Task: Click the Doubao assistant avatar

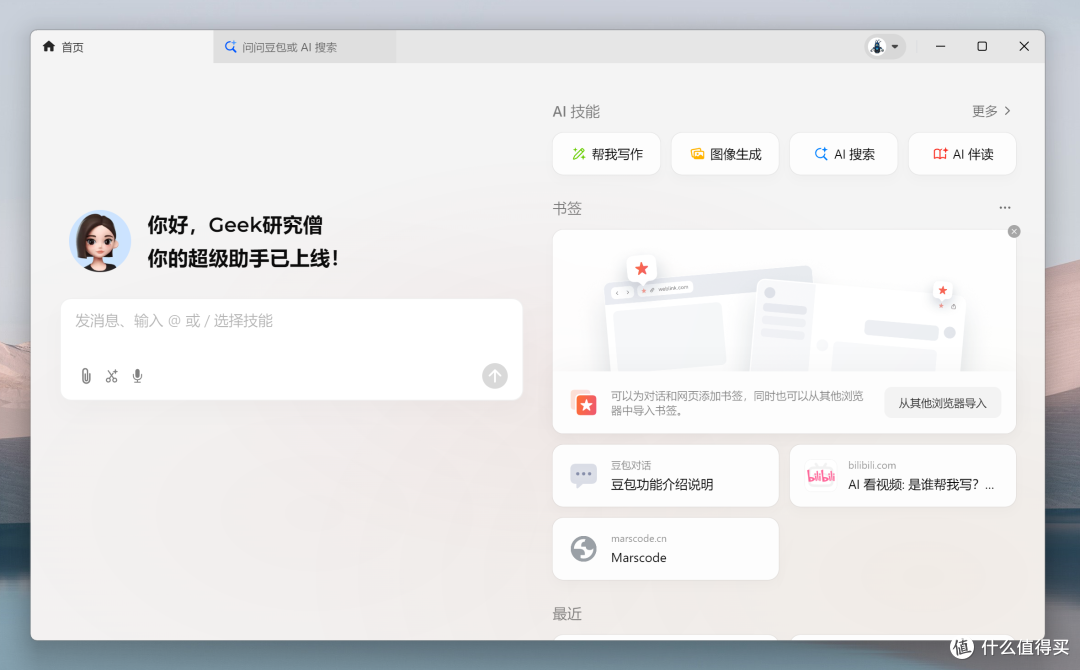Action: click(100, 241)
